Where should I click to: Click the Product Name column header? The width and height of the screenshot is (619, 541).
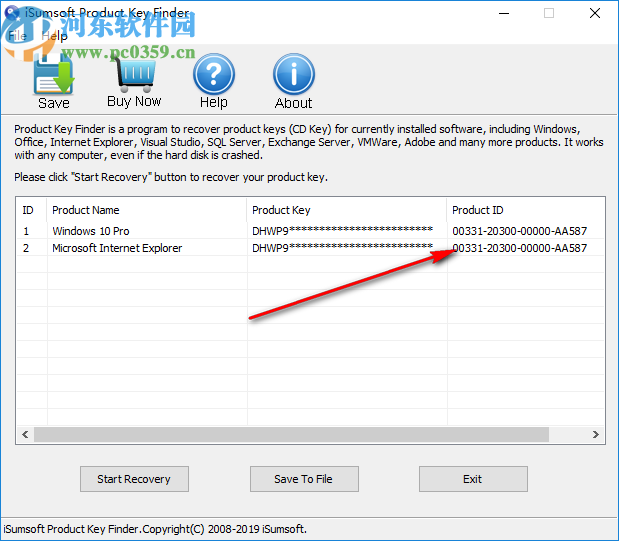coord(147,210)
